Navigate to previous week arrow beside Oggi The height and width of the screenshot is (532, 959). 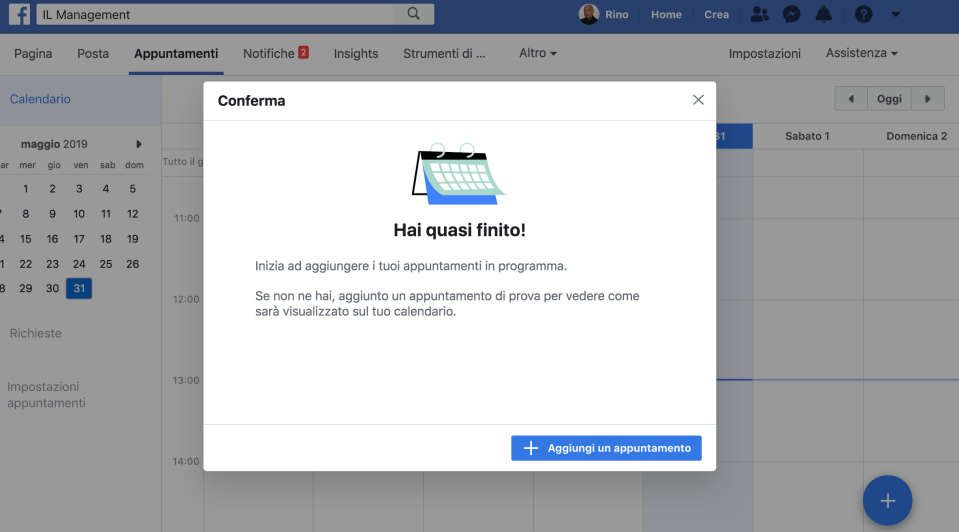pos(851,99)
